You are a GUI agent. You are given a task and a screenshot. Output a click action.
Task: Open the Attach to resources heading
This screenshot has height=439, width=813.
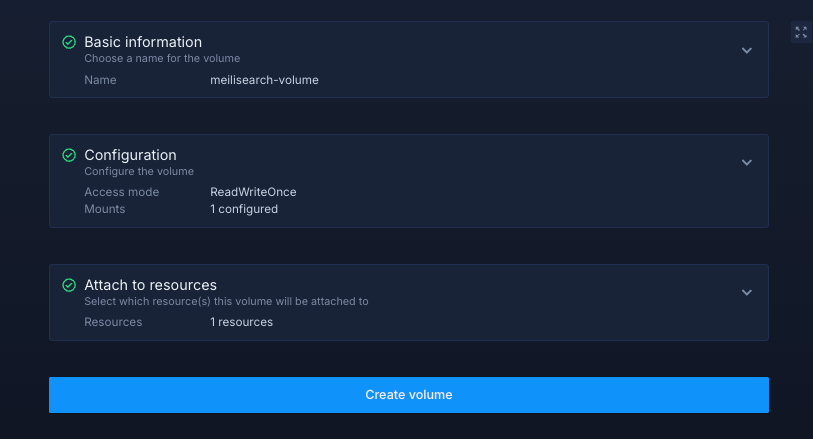pos(150,285)
